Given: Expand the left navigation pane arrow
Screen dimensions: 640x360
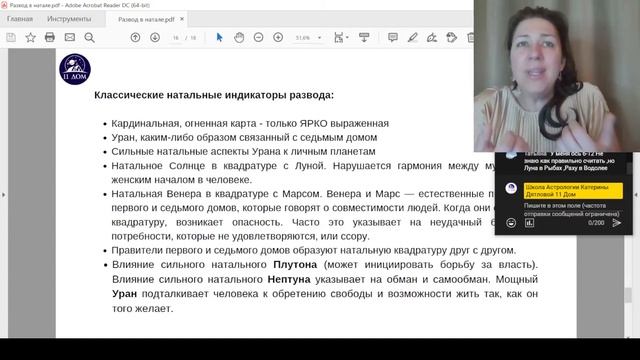Looking at the screenshot, I should pyautogui.click(x=3, y=195).
